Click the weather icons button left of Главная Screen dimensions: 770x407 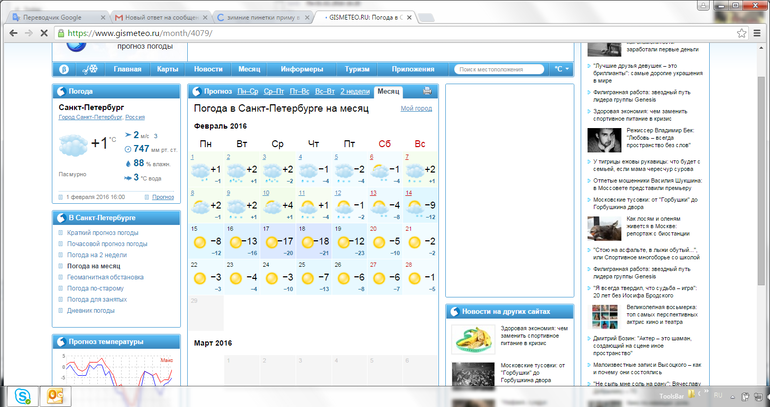click(90, 69)
